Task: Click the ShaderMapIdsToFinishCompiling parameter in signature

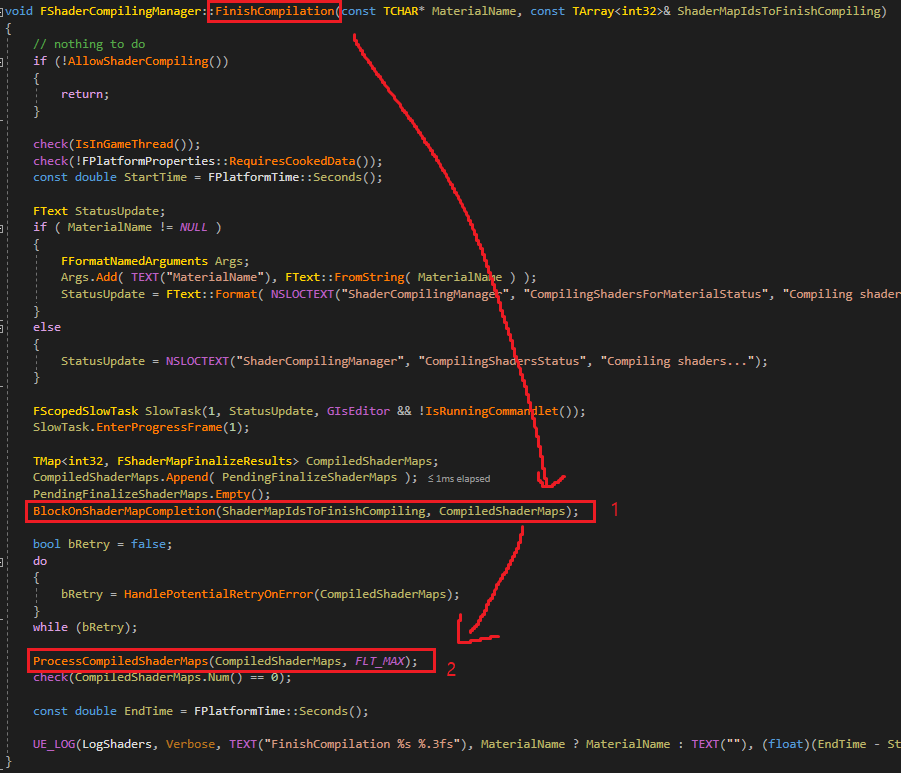Action: click(x=781, y=11)
